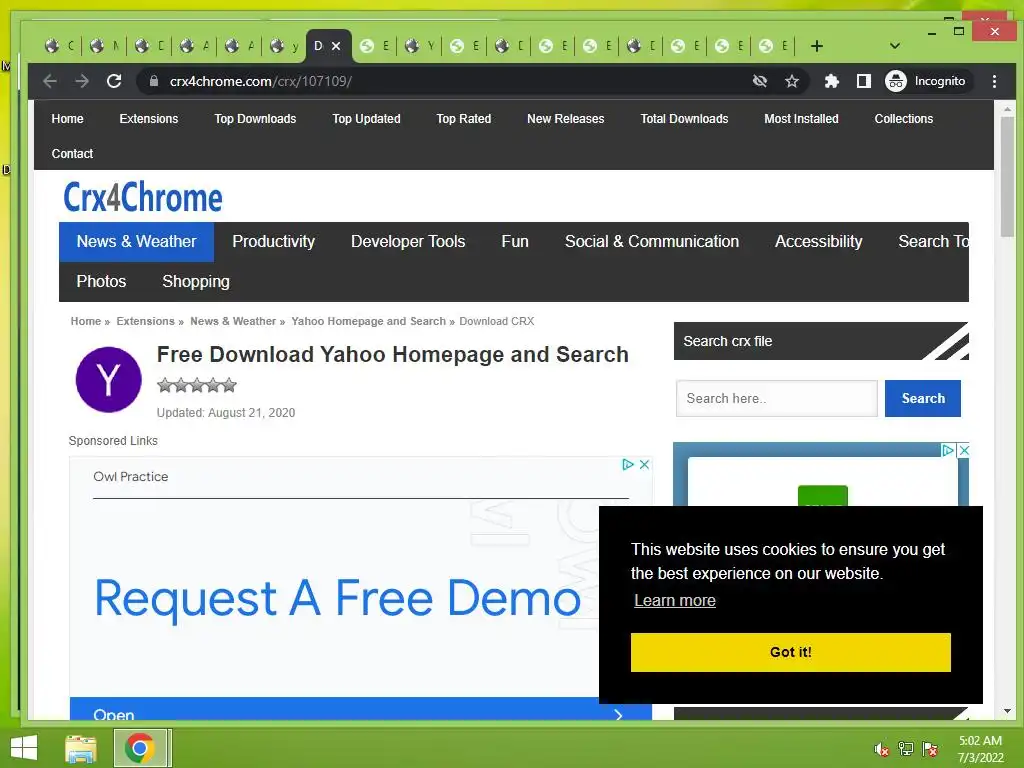Reload the page with the refresh icon
This screenshot has height=768, width=1024.
(114, 81)
